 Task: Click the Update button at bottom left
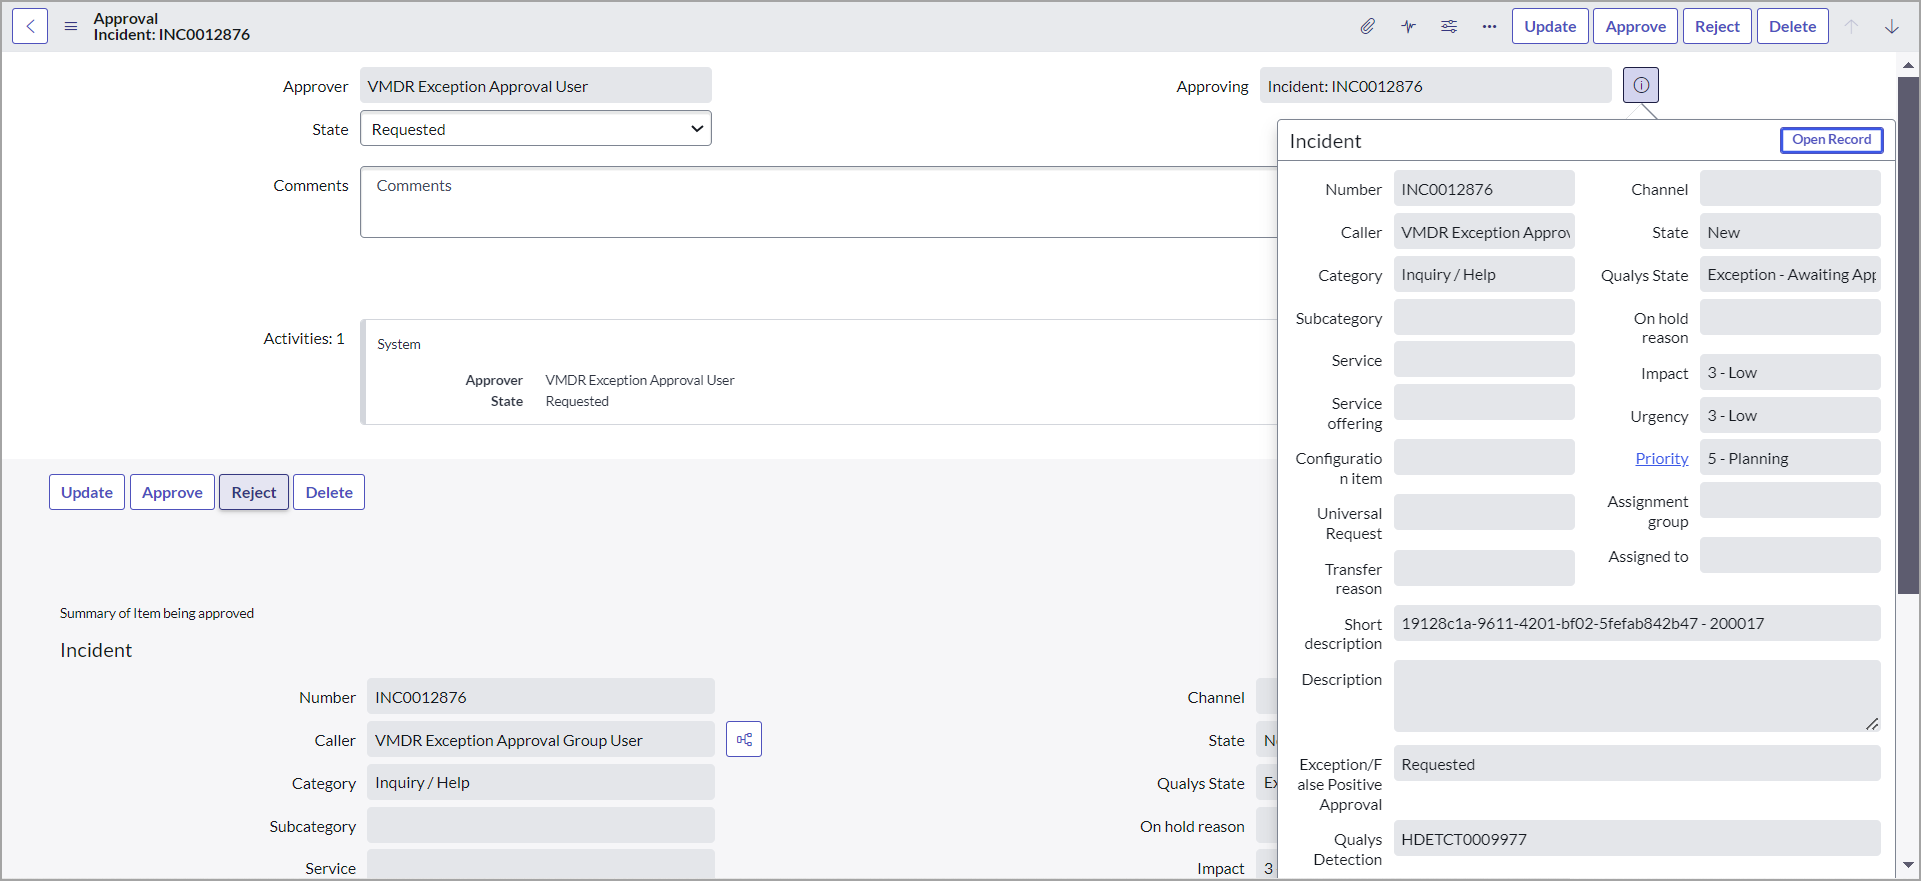click(x=87, y=493)
